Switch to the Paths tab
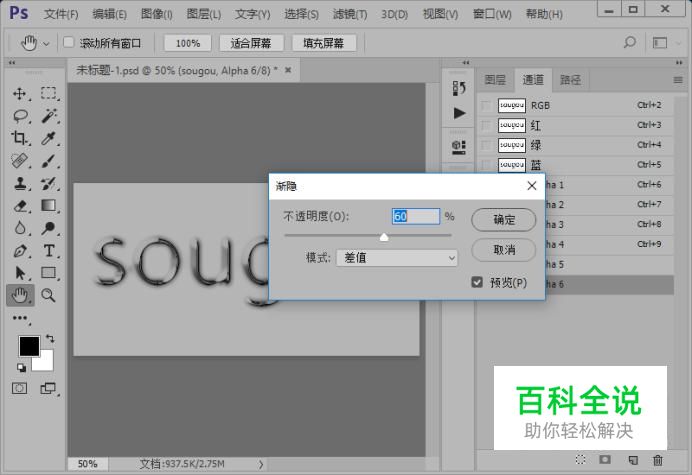Viewport: 692px width, 475px height. (x=570, y=80)
